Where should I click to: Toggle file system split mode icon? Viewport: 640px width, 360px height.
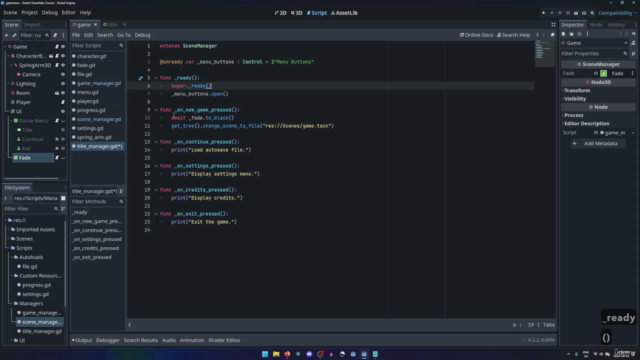click(x=63, y=198)
